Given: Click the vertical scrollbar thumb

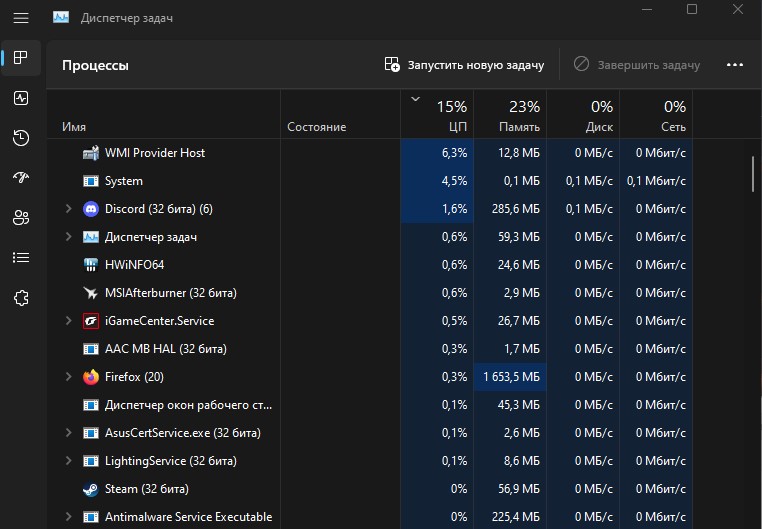Looking at the screenshot, I should (753, 174).
